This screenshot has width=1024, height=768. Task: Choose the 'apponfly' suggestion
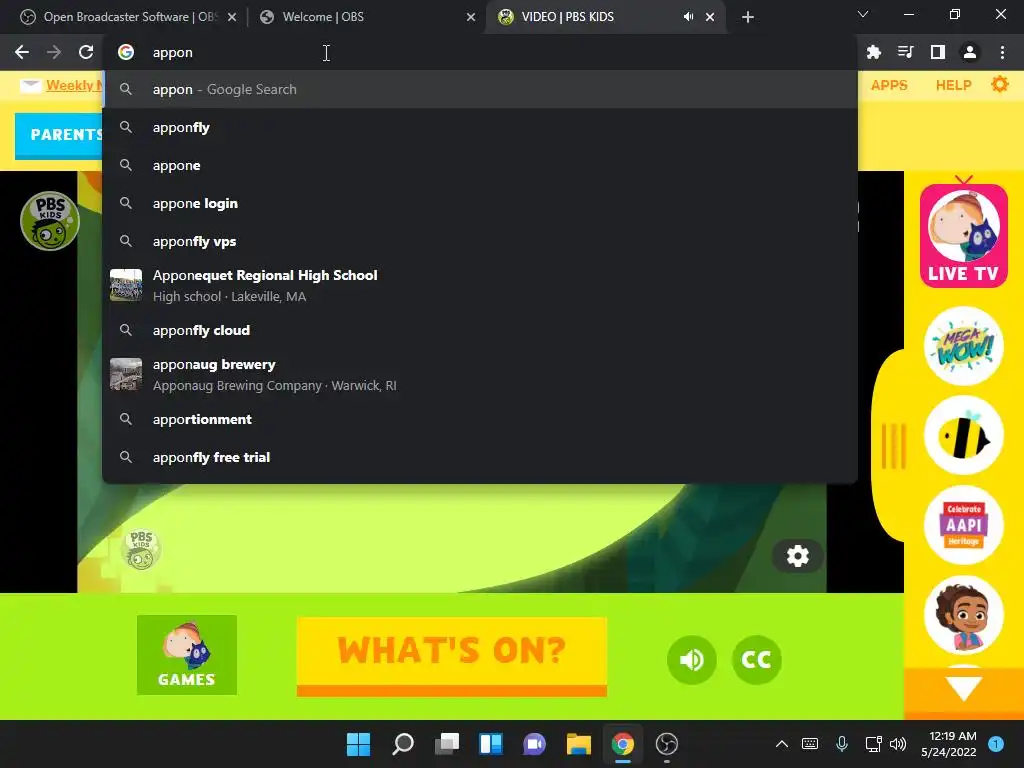(x=480, y=127)
